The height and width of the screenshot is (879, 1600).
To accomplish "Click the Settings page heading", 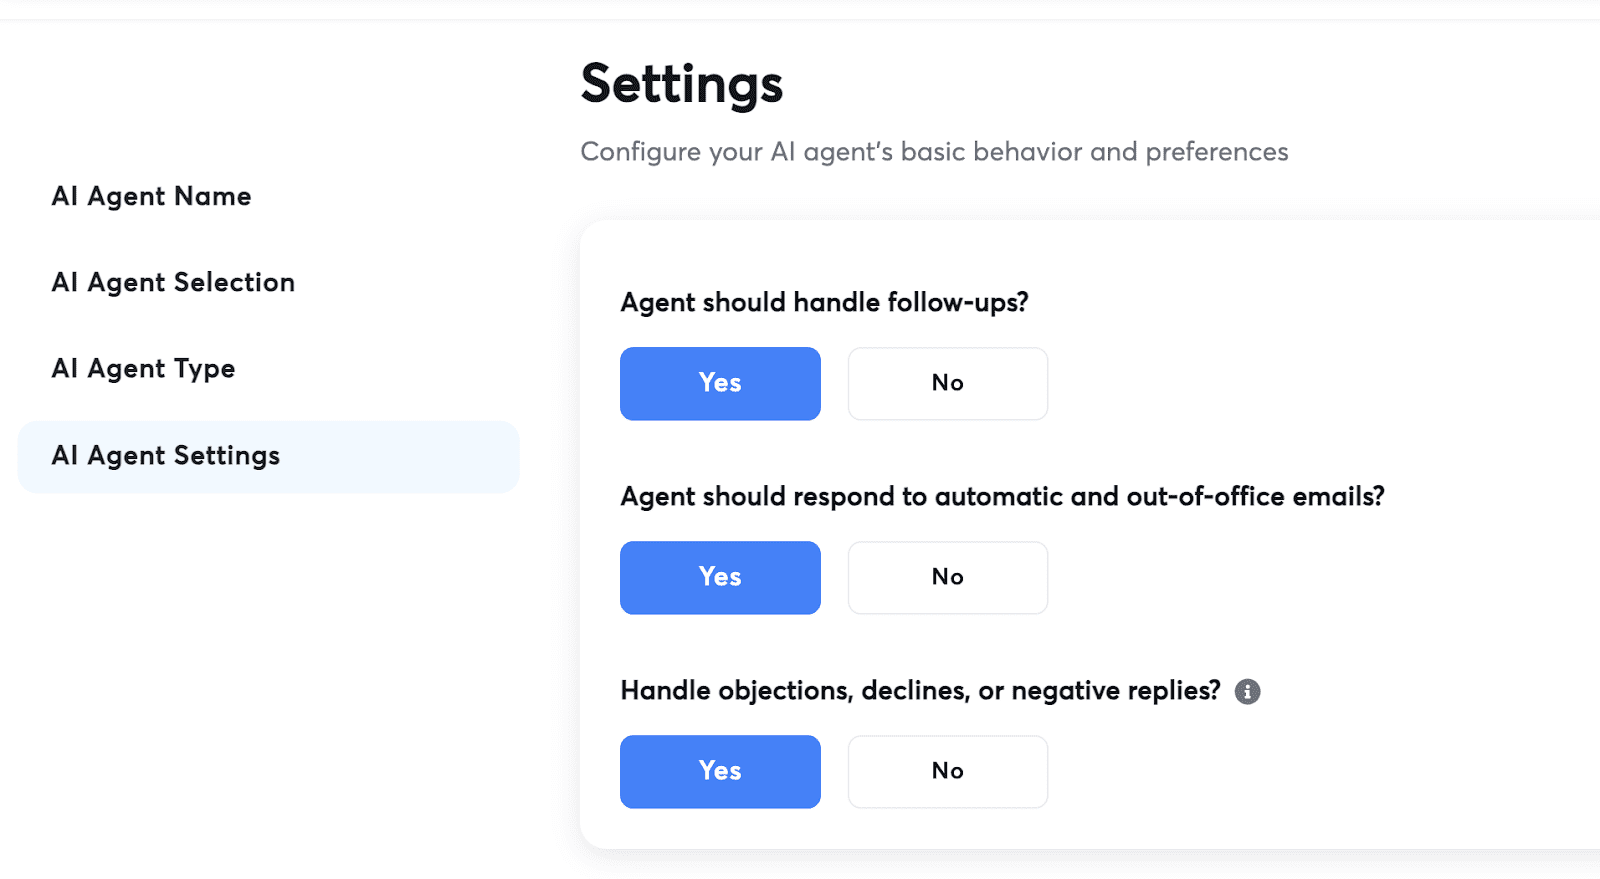I will [681, 84].
